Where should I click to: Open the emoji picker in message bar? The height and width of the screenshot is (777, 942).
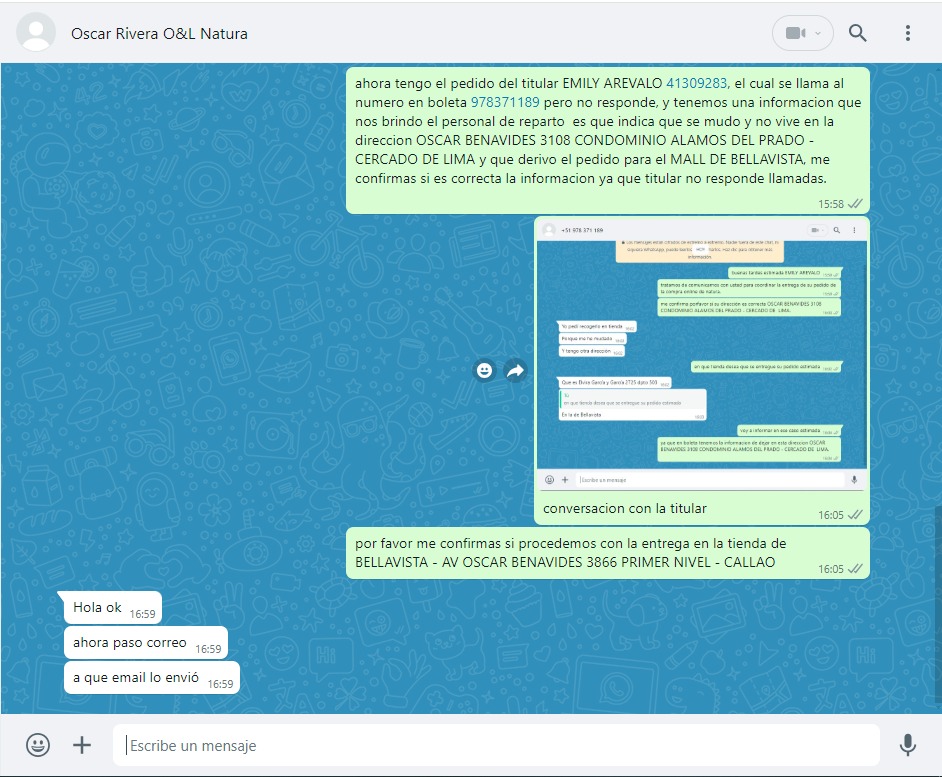pyautogui.click(x=38, y=745)
